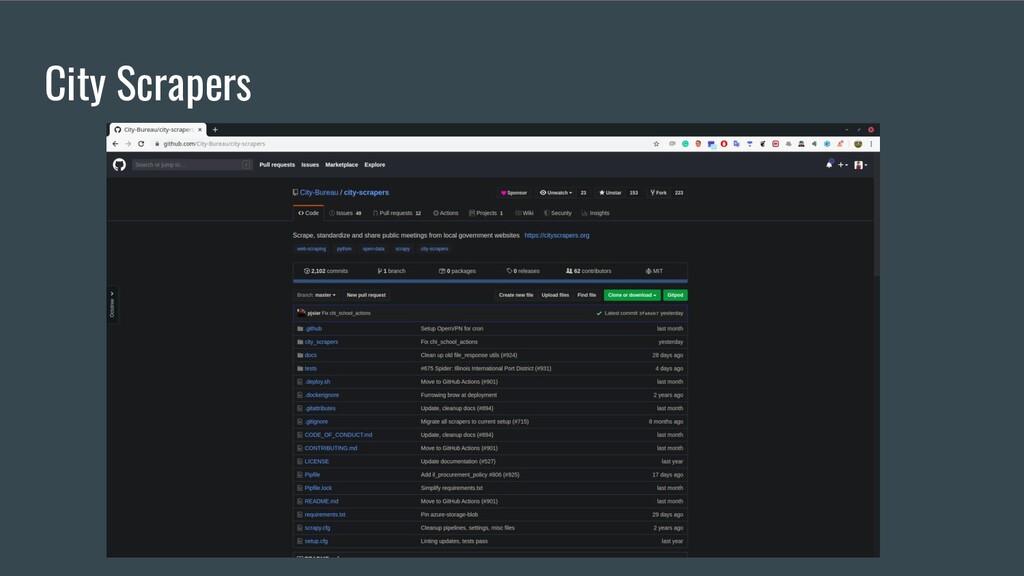Open the .github folder

313,328
